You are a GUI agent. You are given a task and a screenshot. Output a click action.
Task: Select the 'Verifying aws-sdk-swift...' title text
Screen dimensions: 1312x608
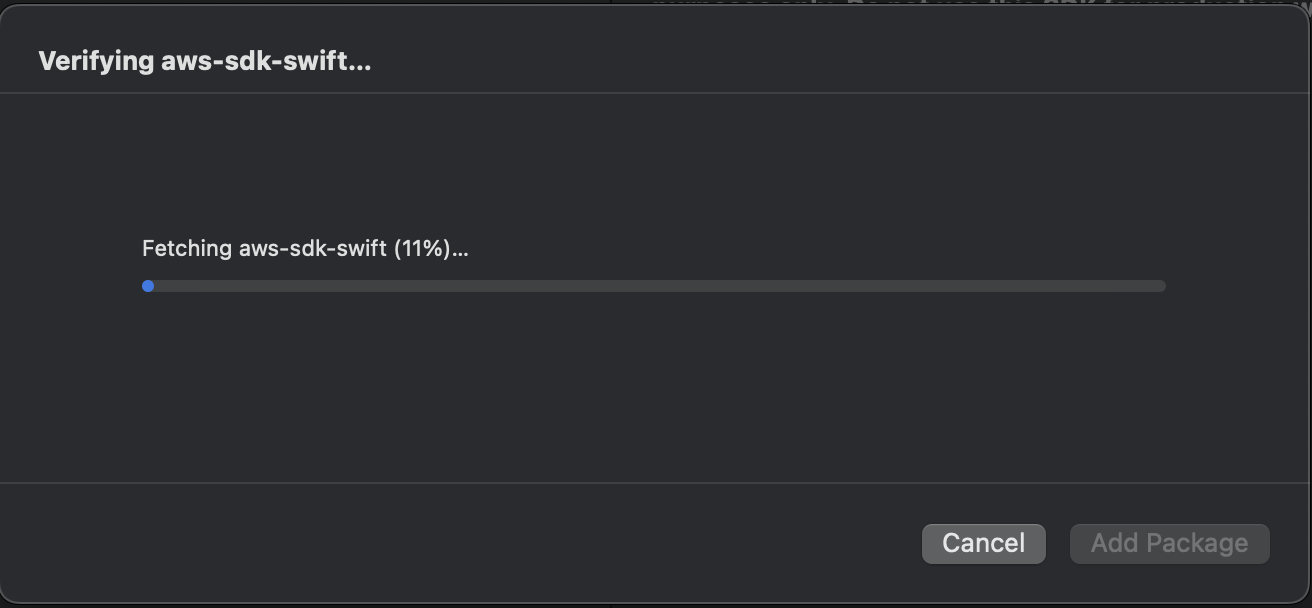[204, 61]
